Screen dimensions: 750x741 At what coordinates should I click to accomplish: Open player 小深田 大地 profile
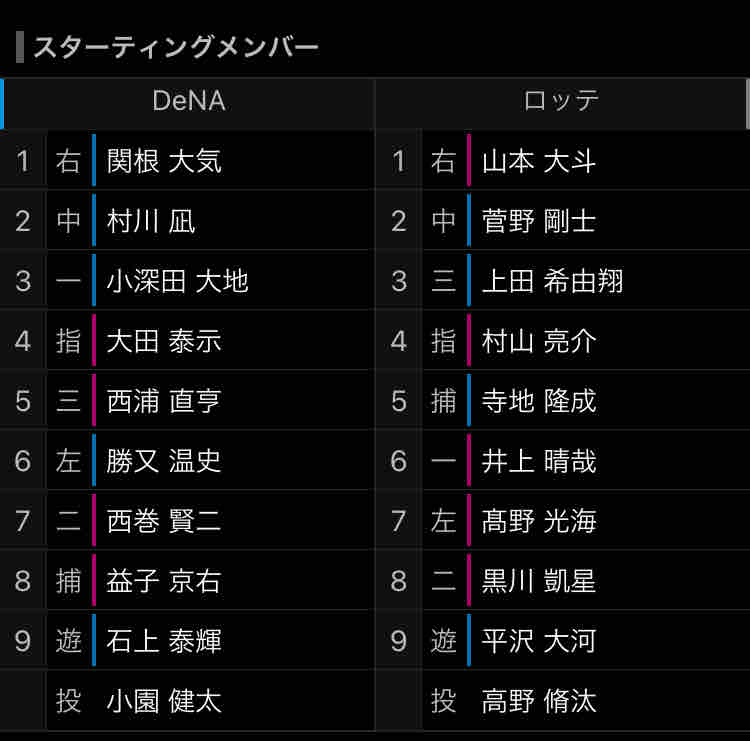(x=177, y=281)
